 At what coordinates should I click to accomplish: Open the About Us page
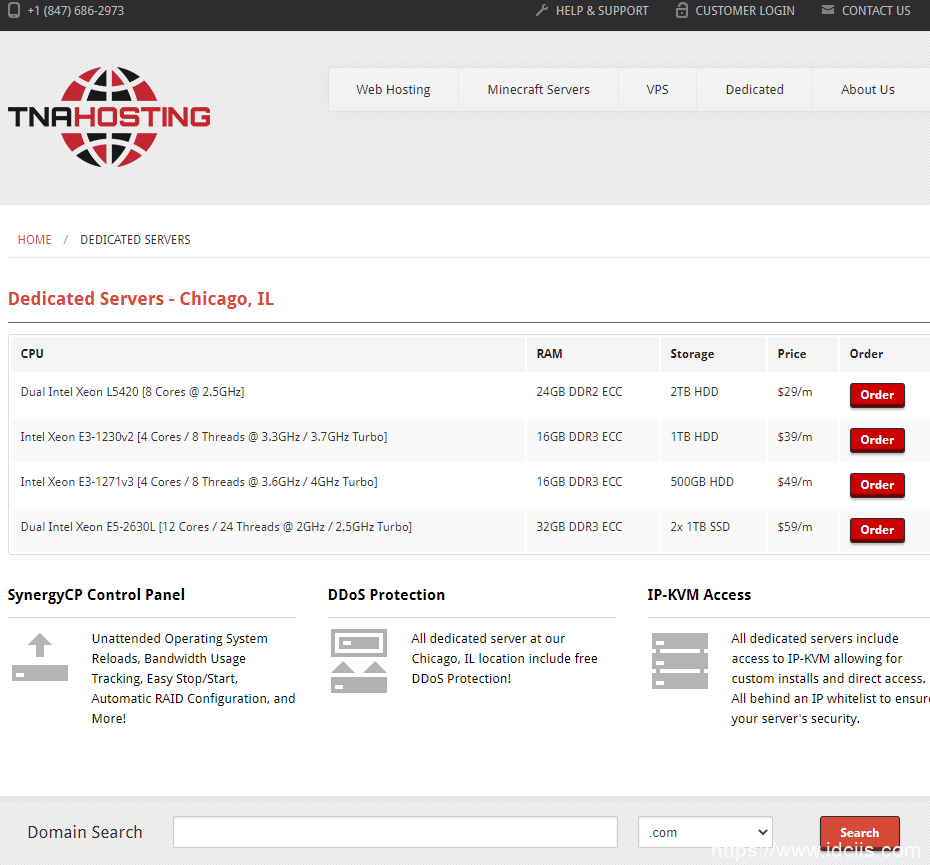click(867, 89)
